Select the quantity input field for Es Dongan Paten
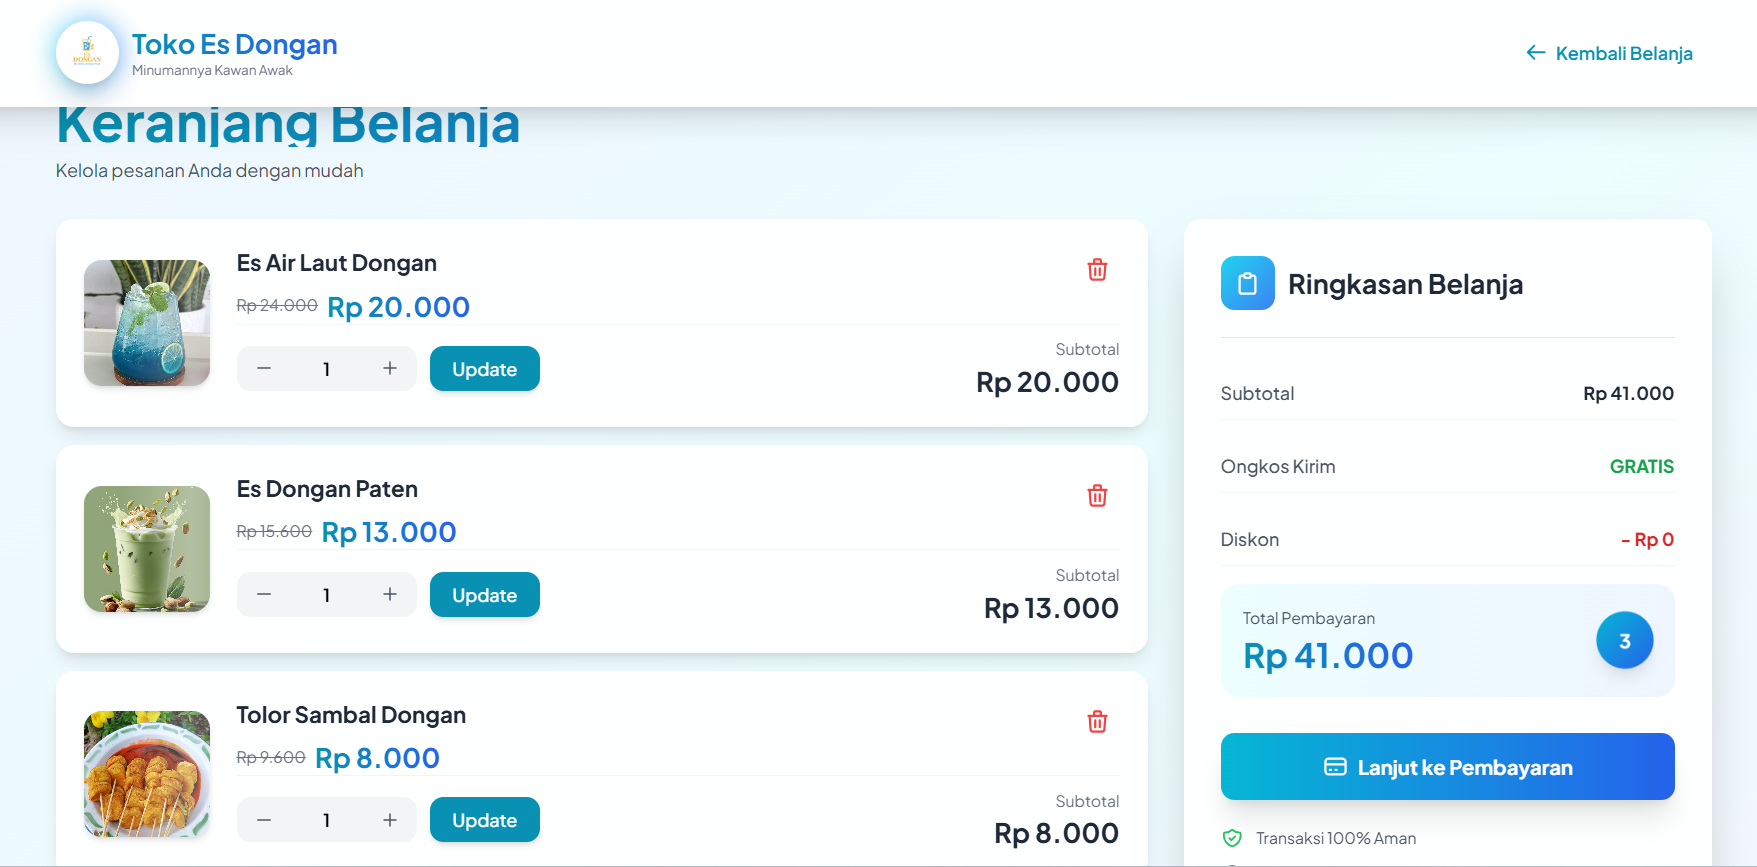The image size is (1757, 867). tap(326, 594)
